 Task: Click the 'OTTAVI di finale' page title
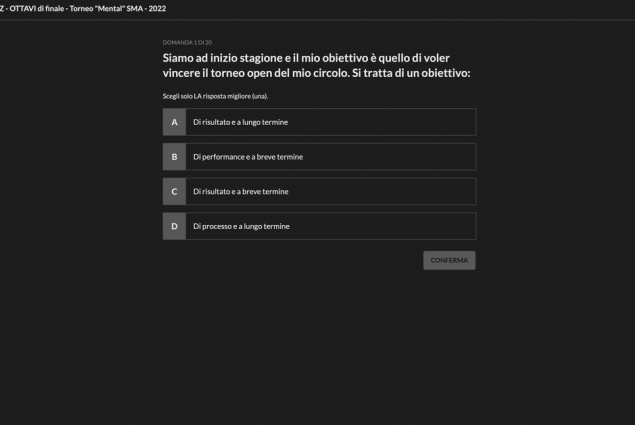[36, 8]
